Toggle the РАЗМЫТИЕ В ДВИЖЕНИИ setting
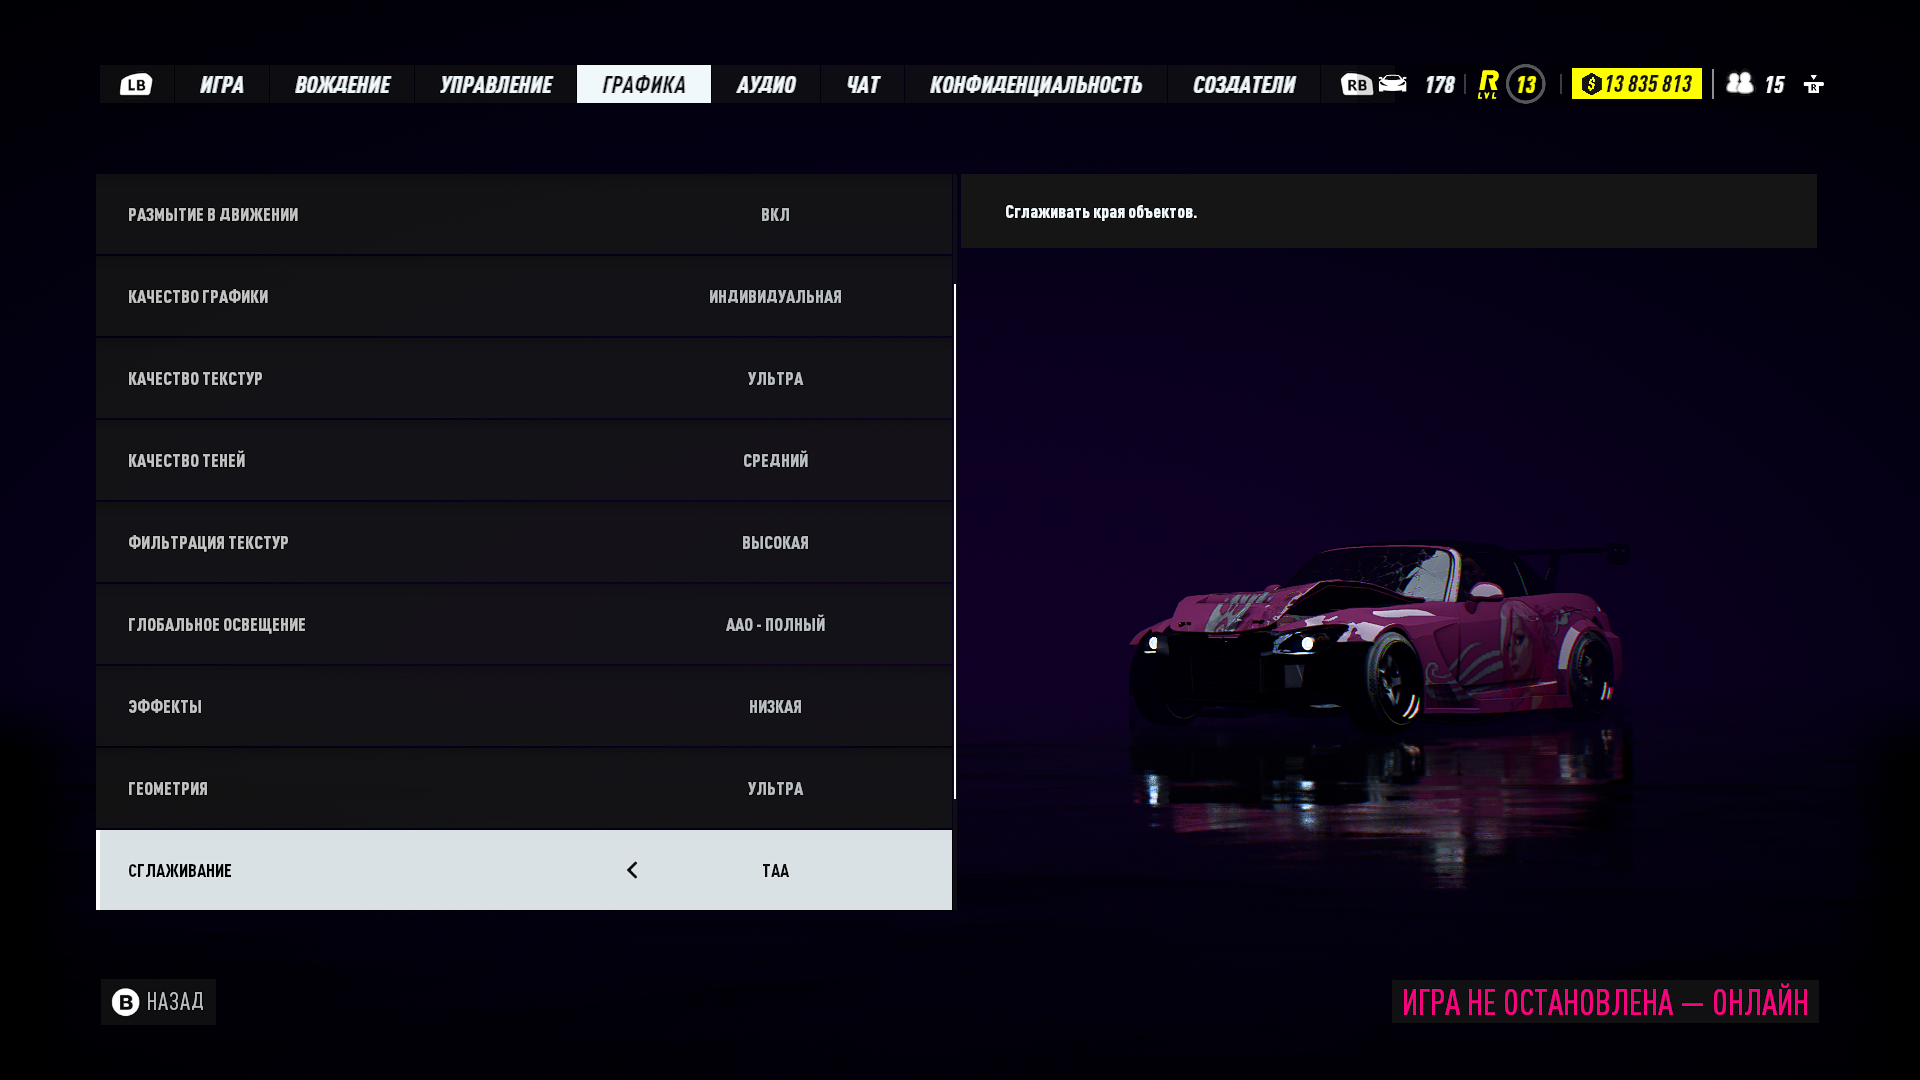This screenshot has height=1080, width=1920. 524,214
